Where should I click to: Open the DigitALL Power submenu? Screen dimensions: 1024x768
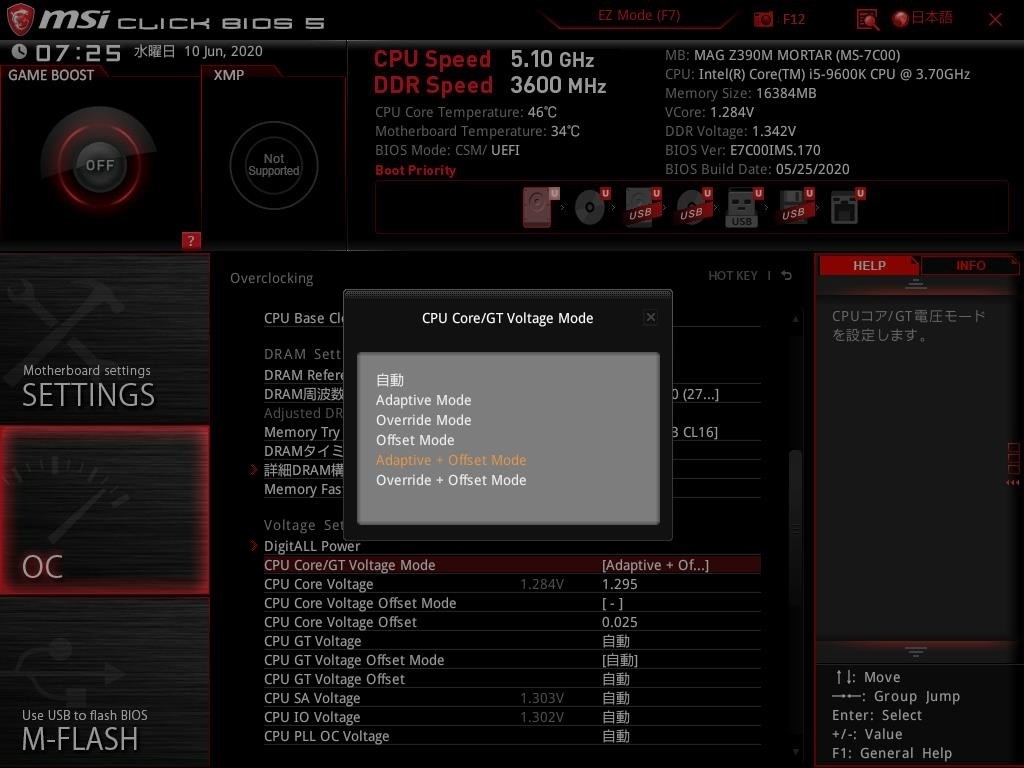pyautogui.click(x=310, y=546)
